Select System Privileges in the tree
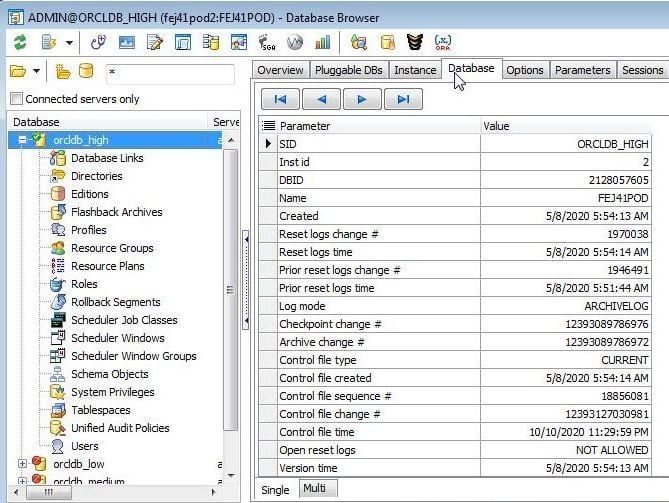Screen dimensions: 669x503 (x=113, y=392)
